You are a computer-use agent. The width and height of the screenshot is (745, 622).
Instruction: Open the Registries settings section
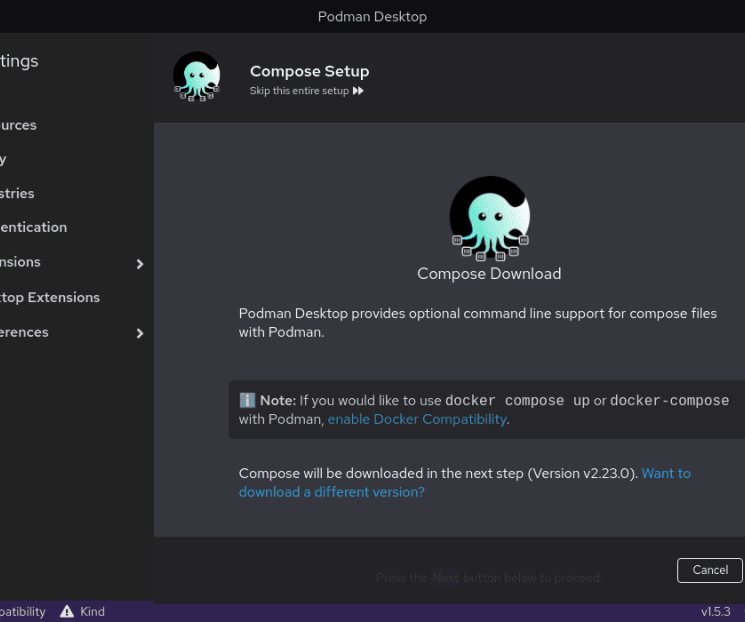coord(17,193)
